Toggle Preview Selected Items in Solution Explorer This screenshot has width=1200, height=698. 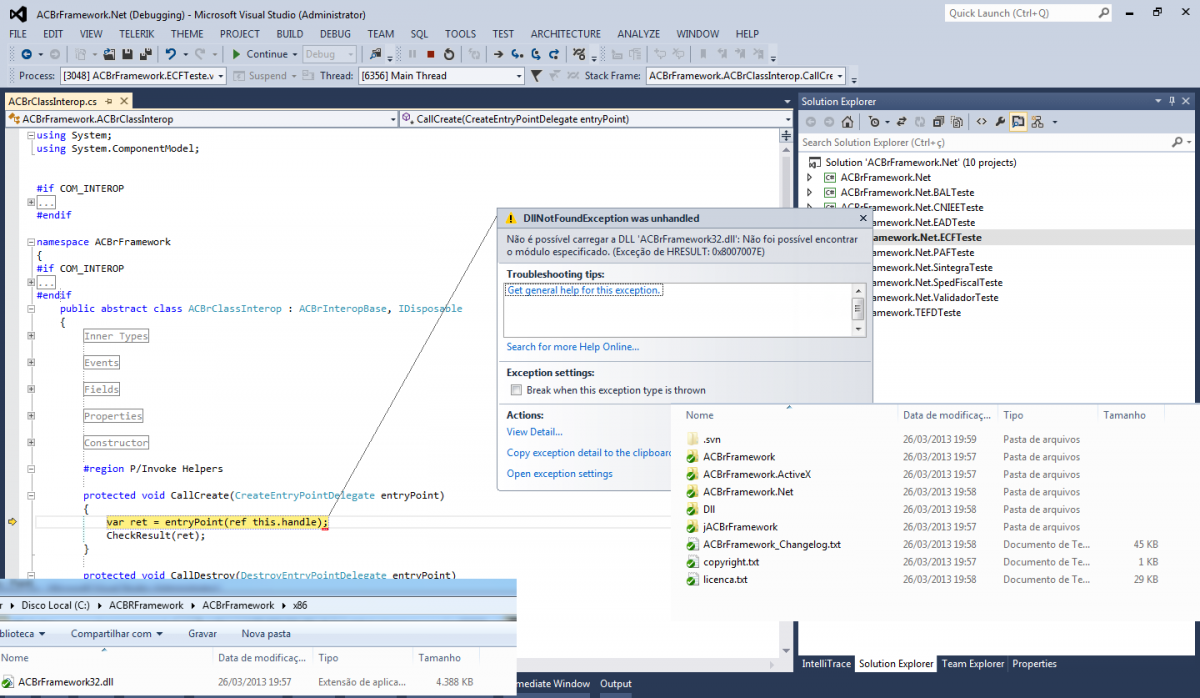click(1018, 122)
